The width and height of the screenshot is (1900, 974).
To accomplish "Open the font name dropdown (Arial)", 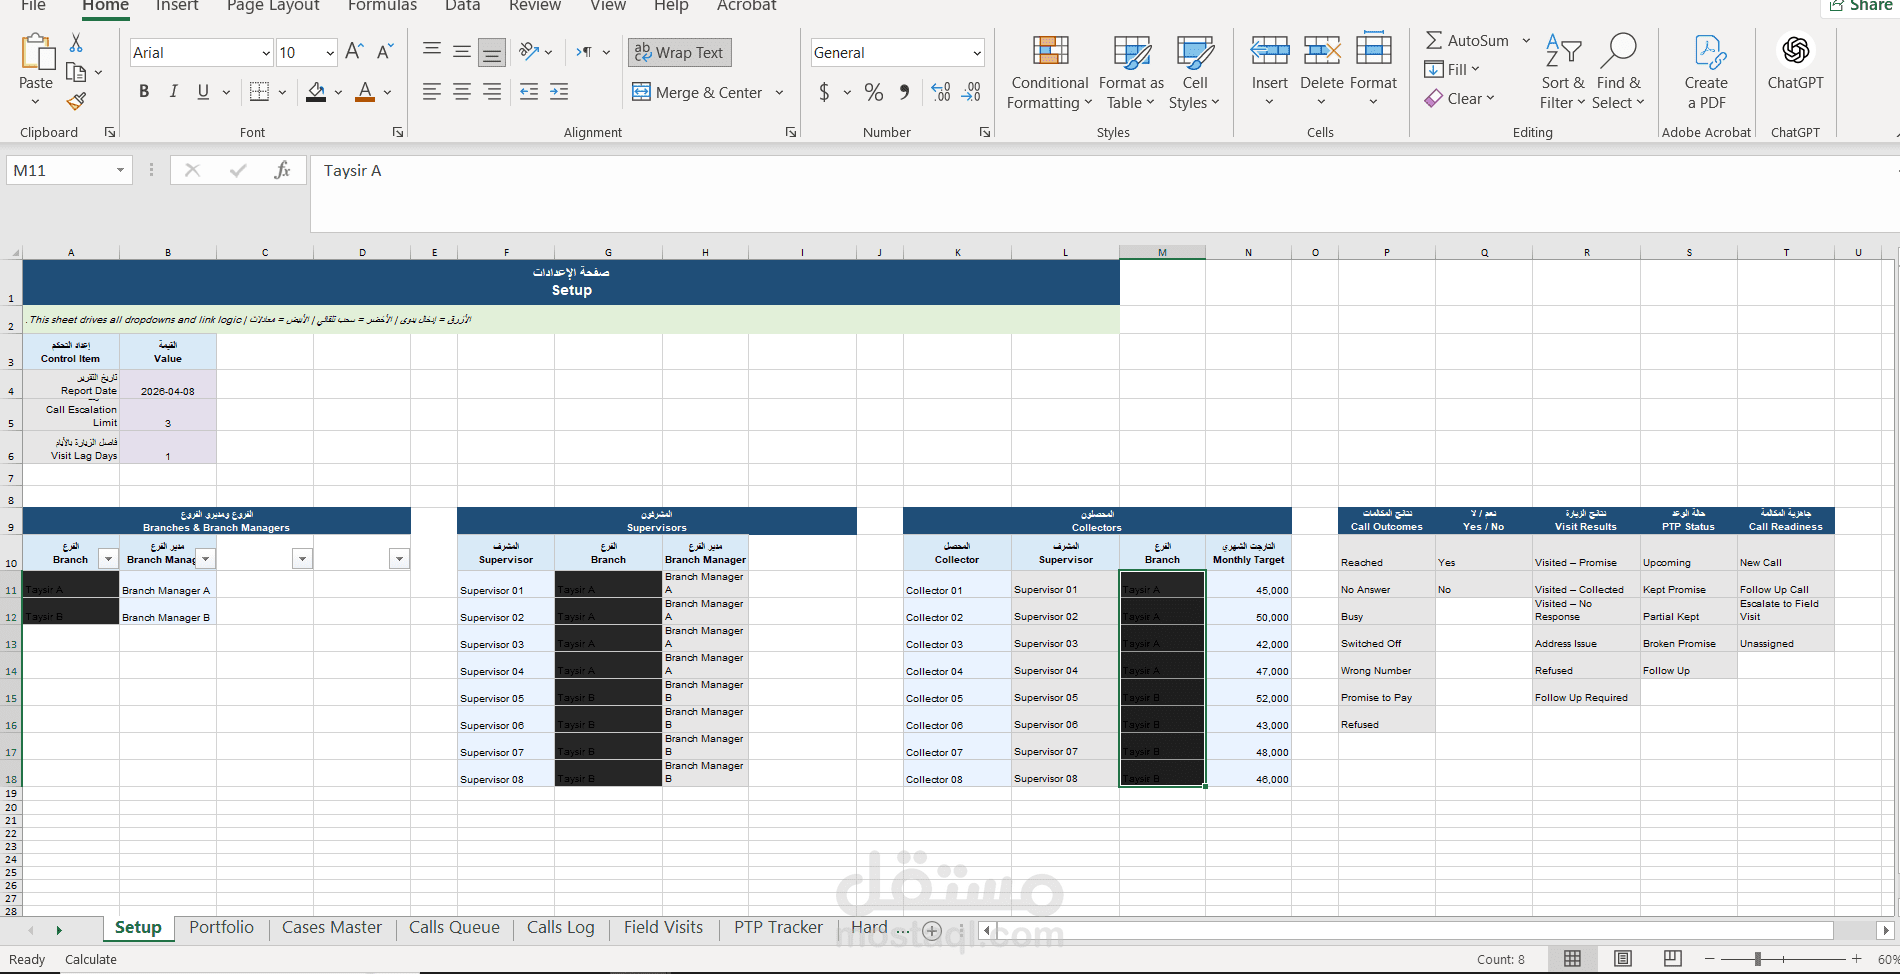I will 266,53.
